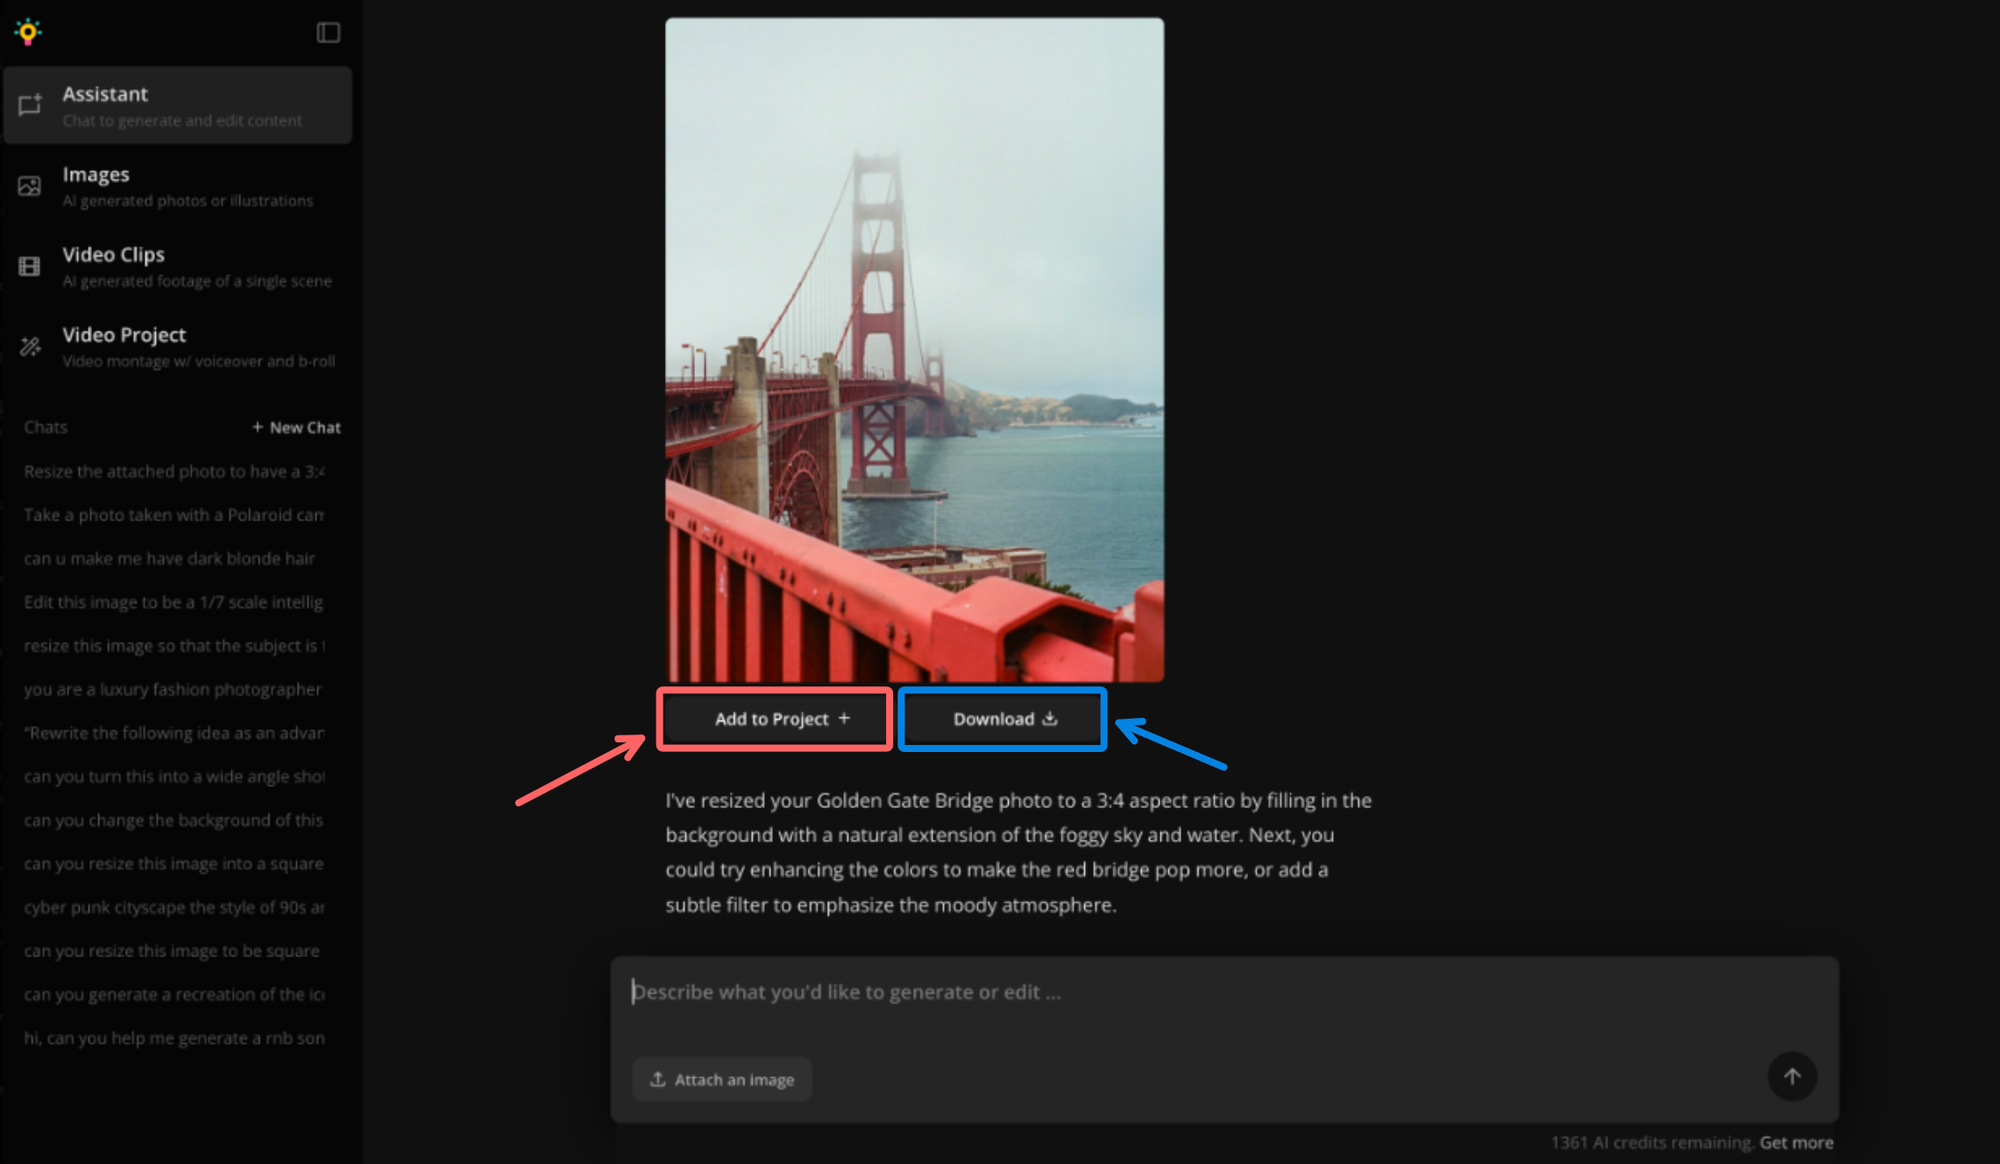Viewport: 2000px width, 1164px height.
Task: Open chat about dark blonde hair
Action: tap(170, 558)
